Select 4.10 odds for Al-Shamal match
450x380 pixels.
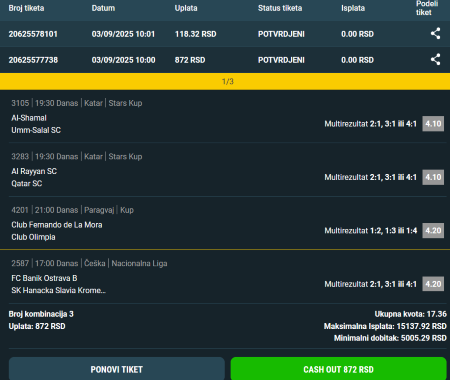tap(433, 124)
